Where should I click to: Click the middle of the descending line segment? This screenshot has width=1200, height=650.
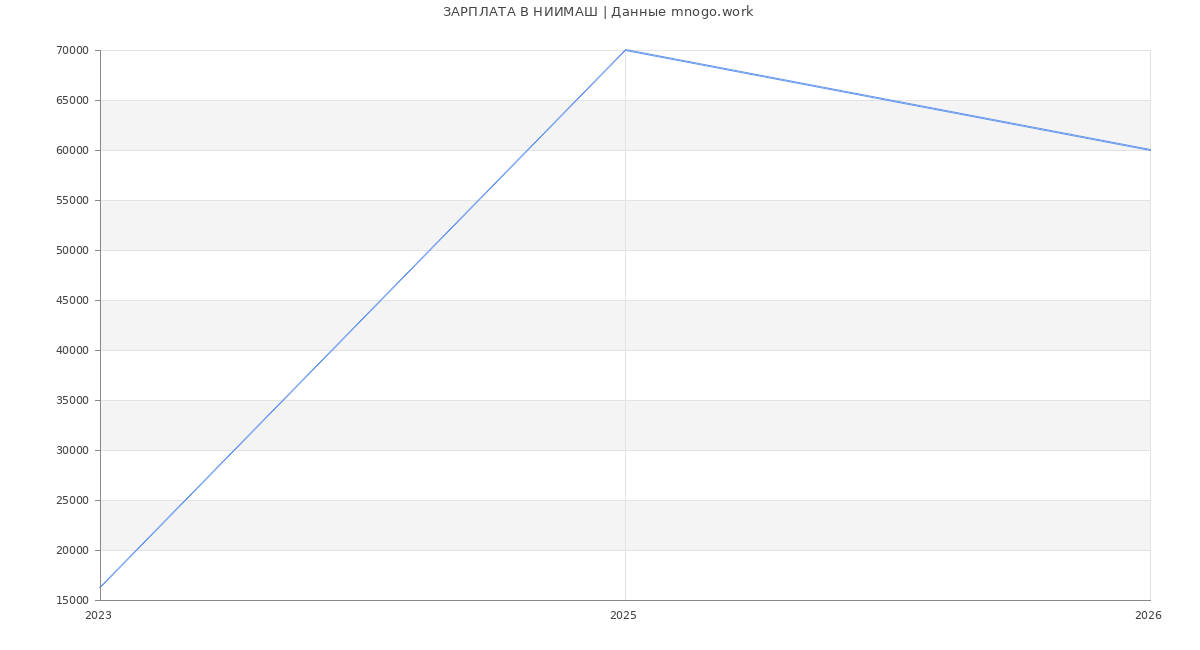point(887,100)
